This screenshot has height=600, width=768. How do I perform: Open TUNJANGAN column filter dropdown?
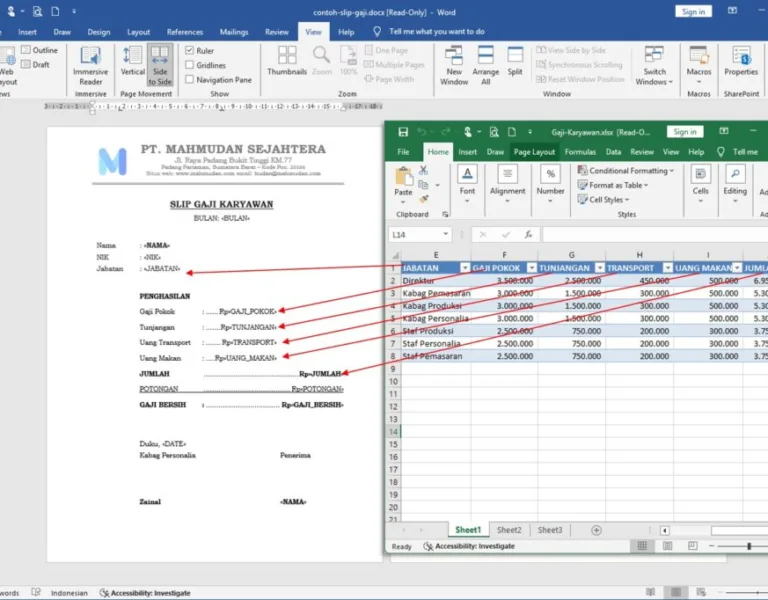click(600, 268)
